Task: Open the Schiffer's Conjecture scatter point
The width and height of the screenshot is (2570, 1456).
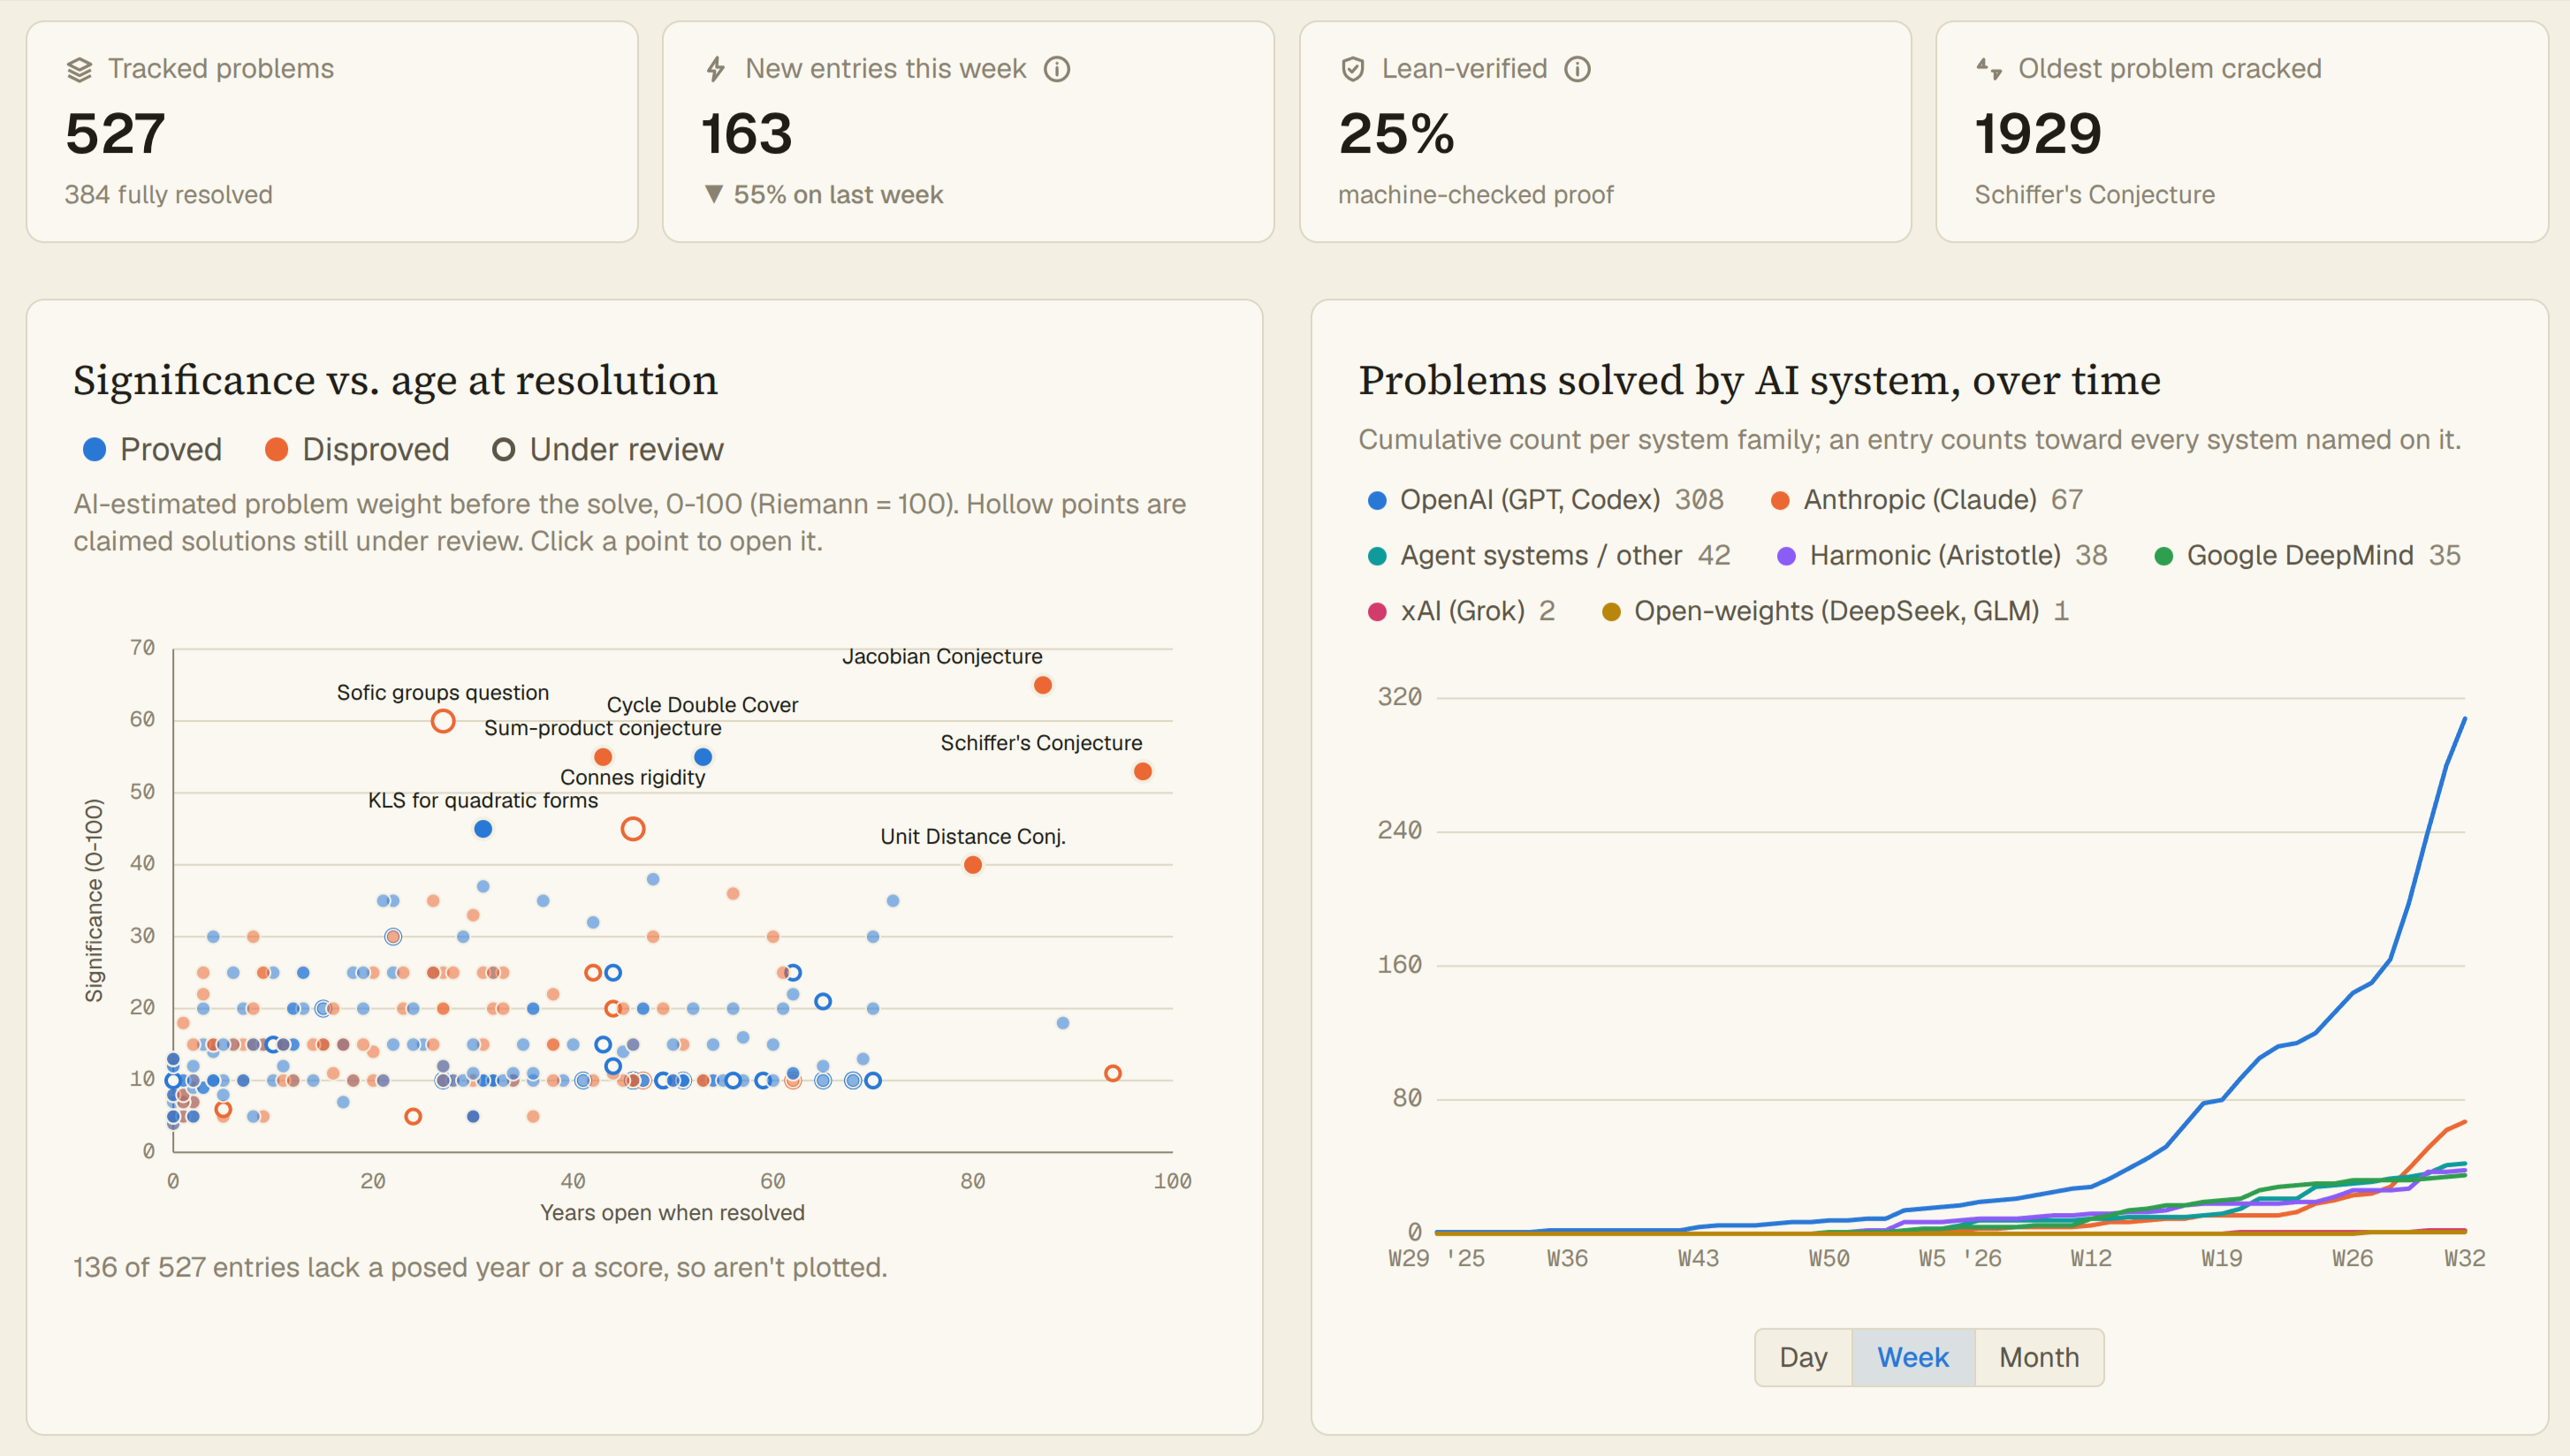Action: [x=1142, y=771]
